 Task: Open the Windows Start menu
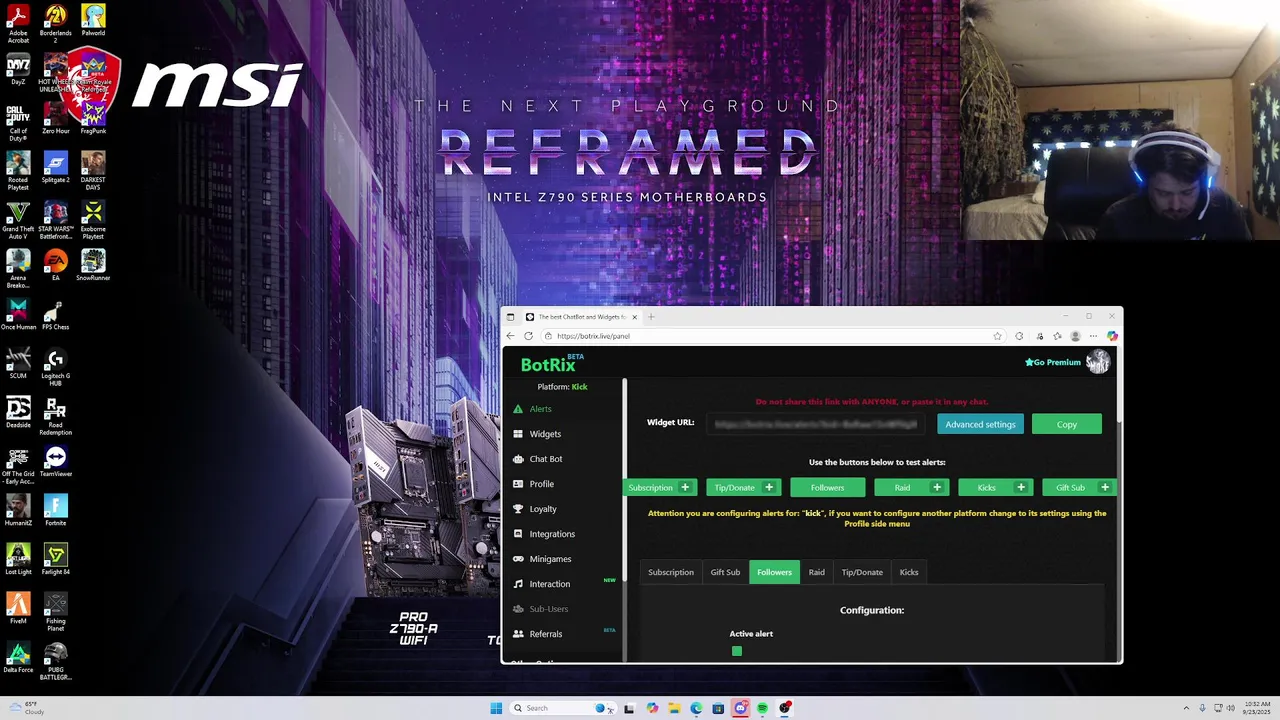coord(496,708)
